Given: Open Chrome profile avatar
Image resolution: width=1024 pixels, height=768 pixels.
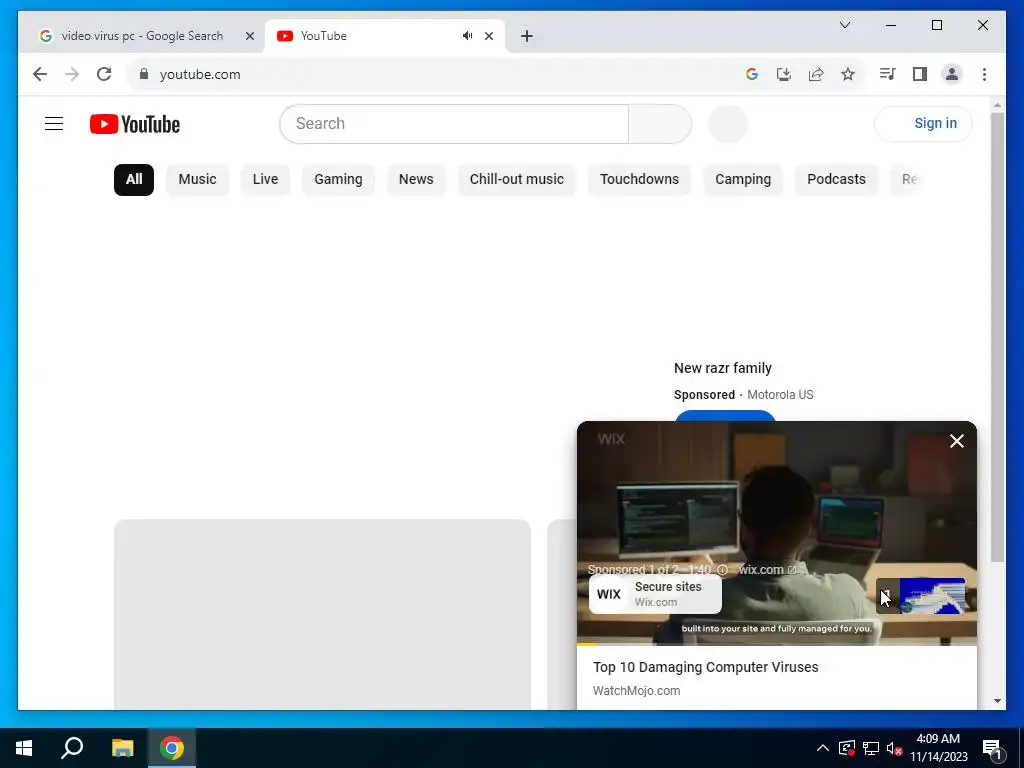Looking at the screenshot, I should pos(952,74).
